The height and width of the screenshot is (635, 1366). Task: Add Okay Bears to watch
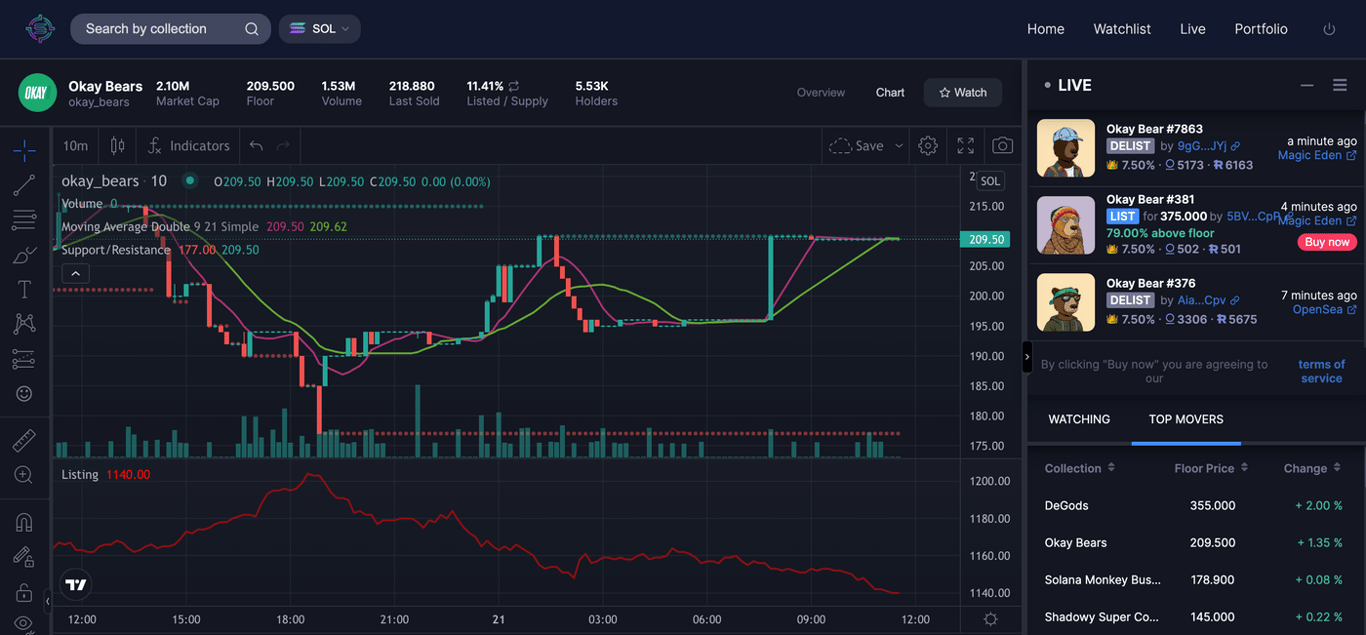pyautogui.click(x=962, y=92)
